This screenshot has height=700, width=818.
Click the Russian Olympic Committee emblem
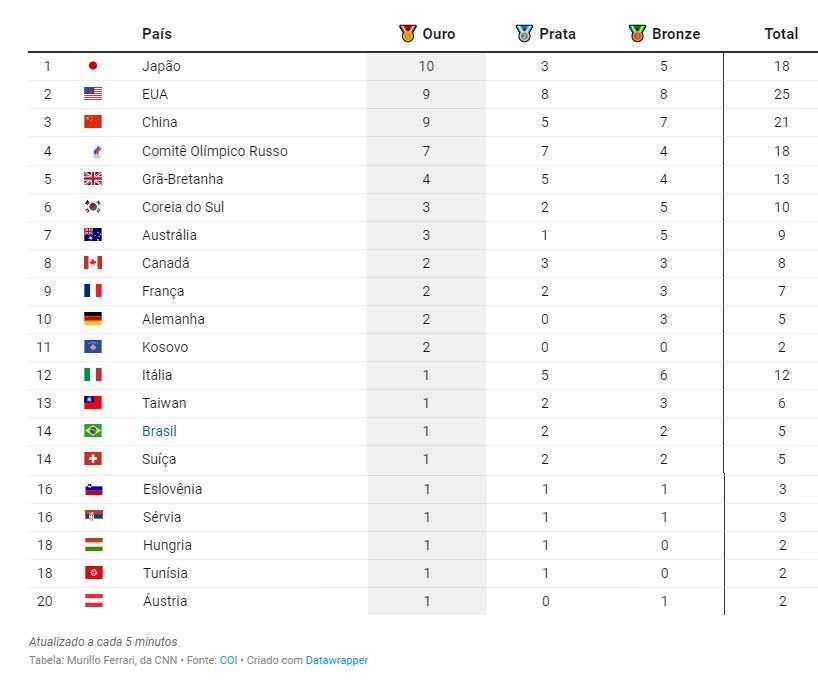pos(97,151)
